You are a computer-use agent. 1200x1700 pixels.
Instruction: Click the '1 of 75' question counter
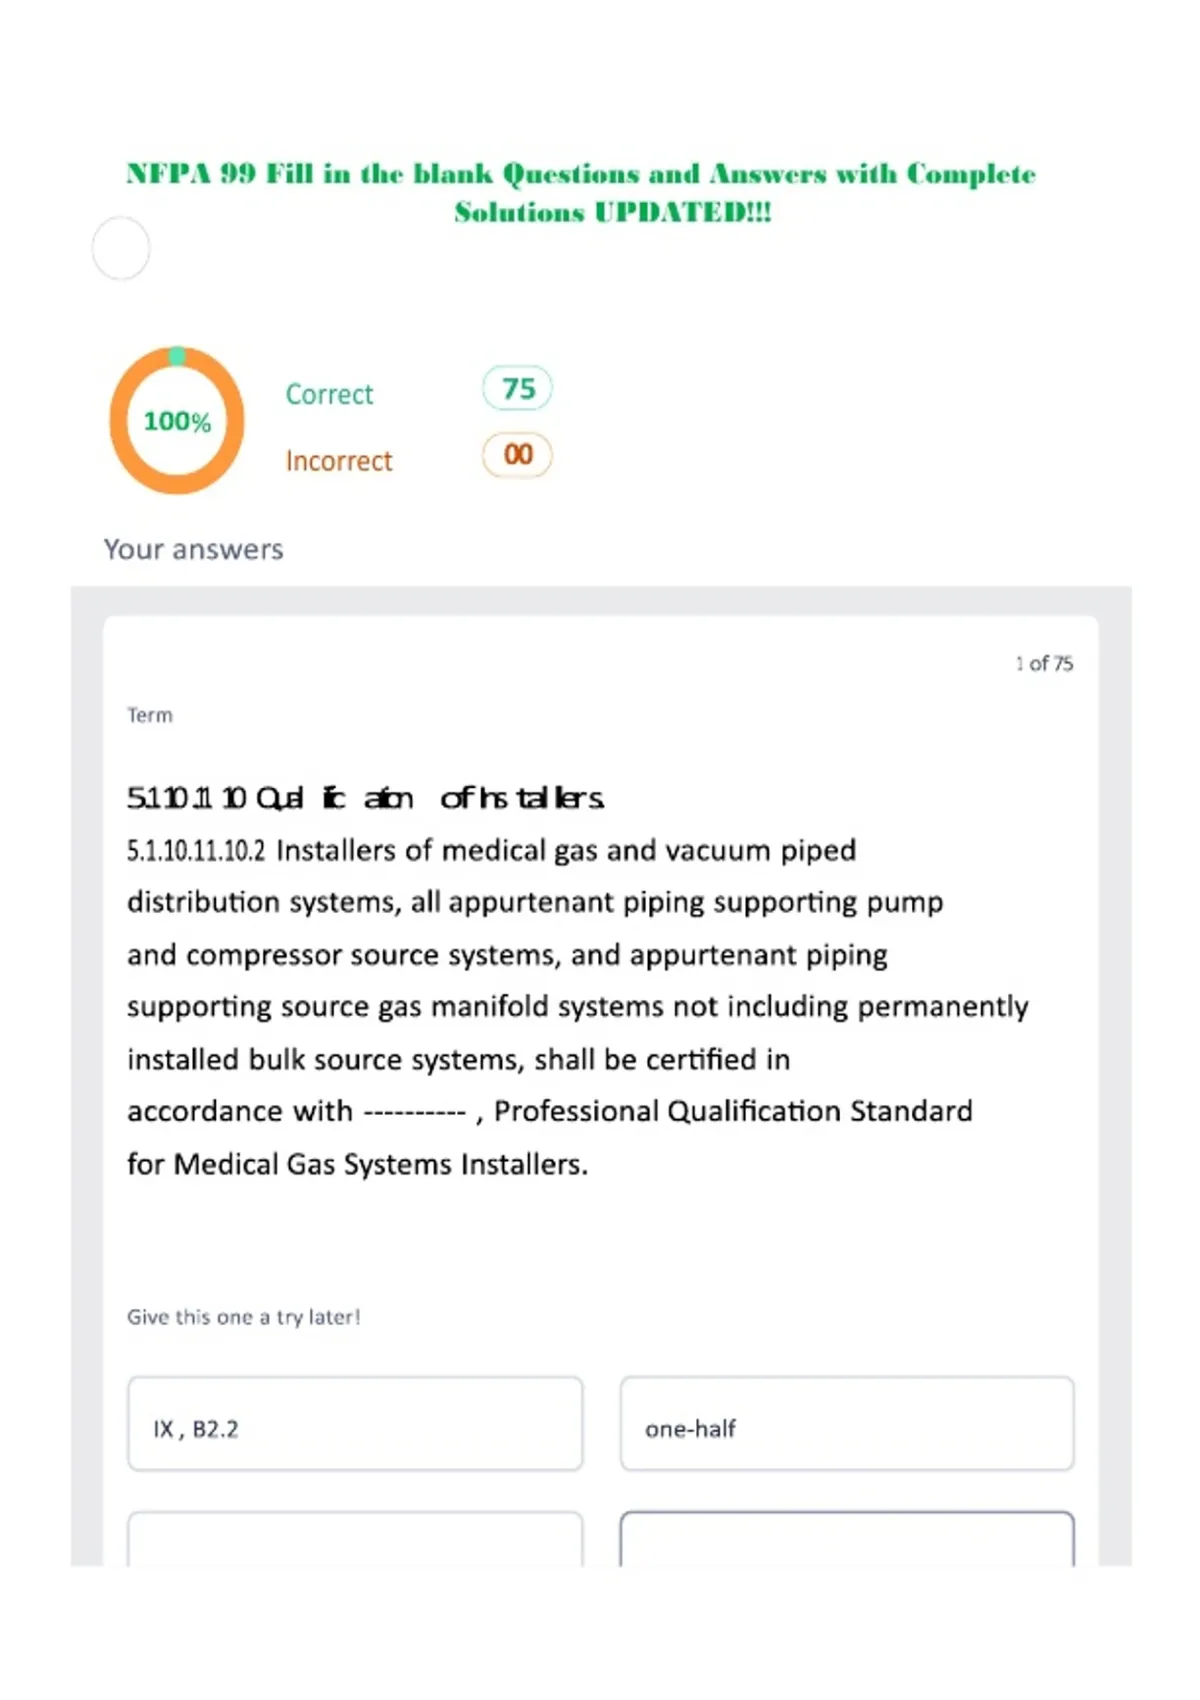click(1044, 663)
